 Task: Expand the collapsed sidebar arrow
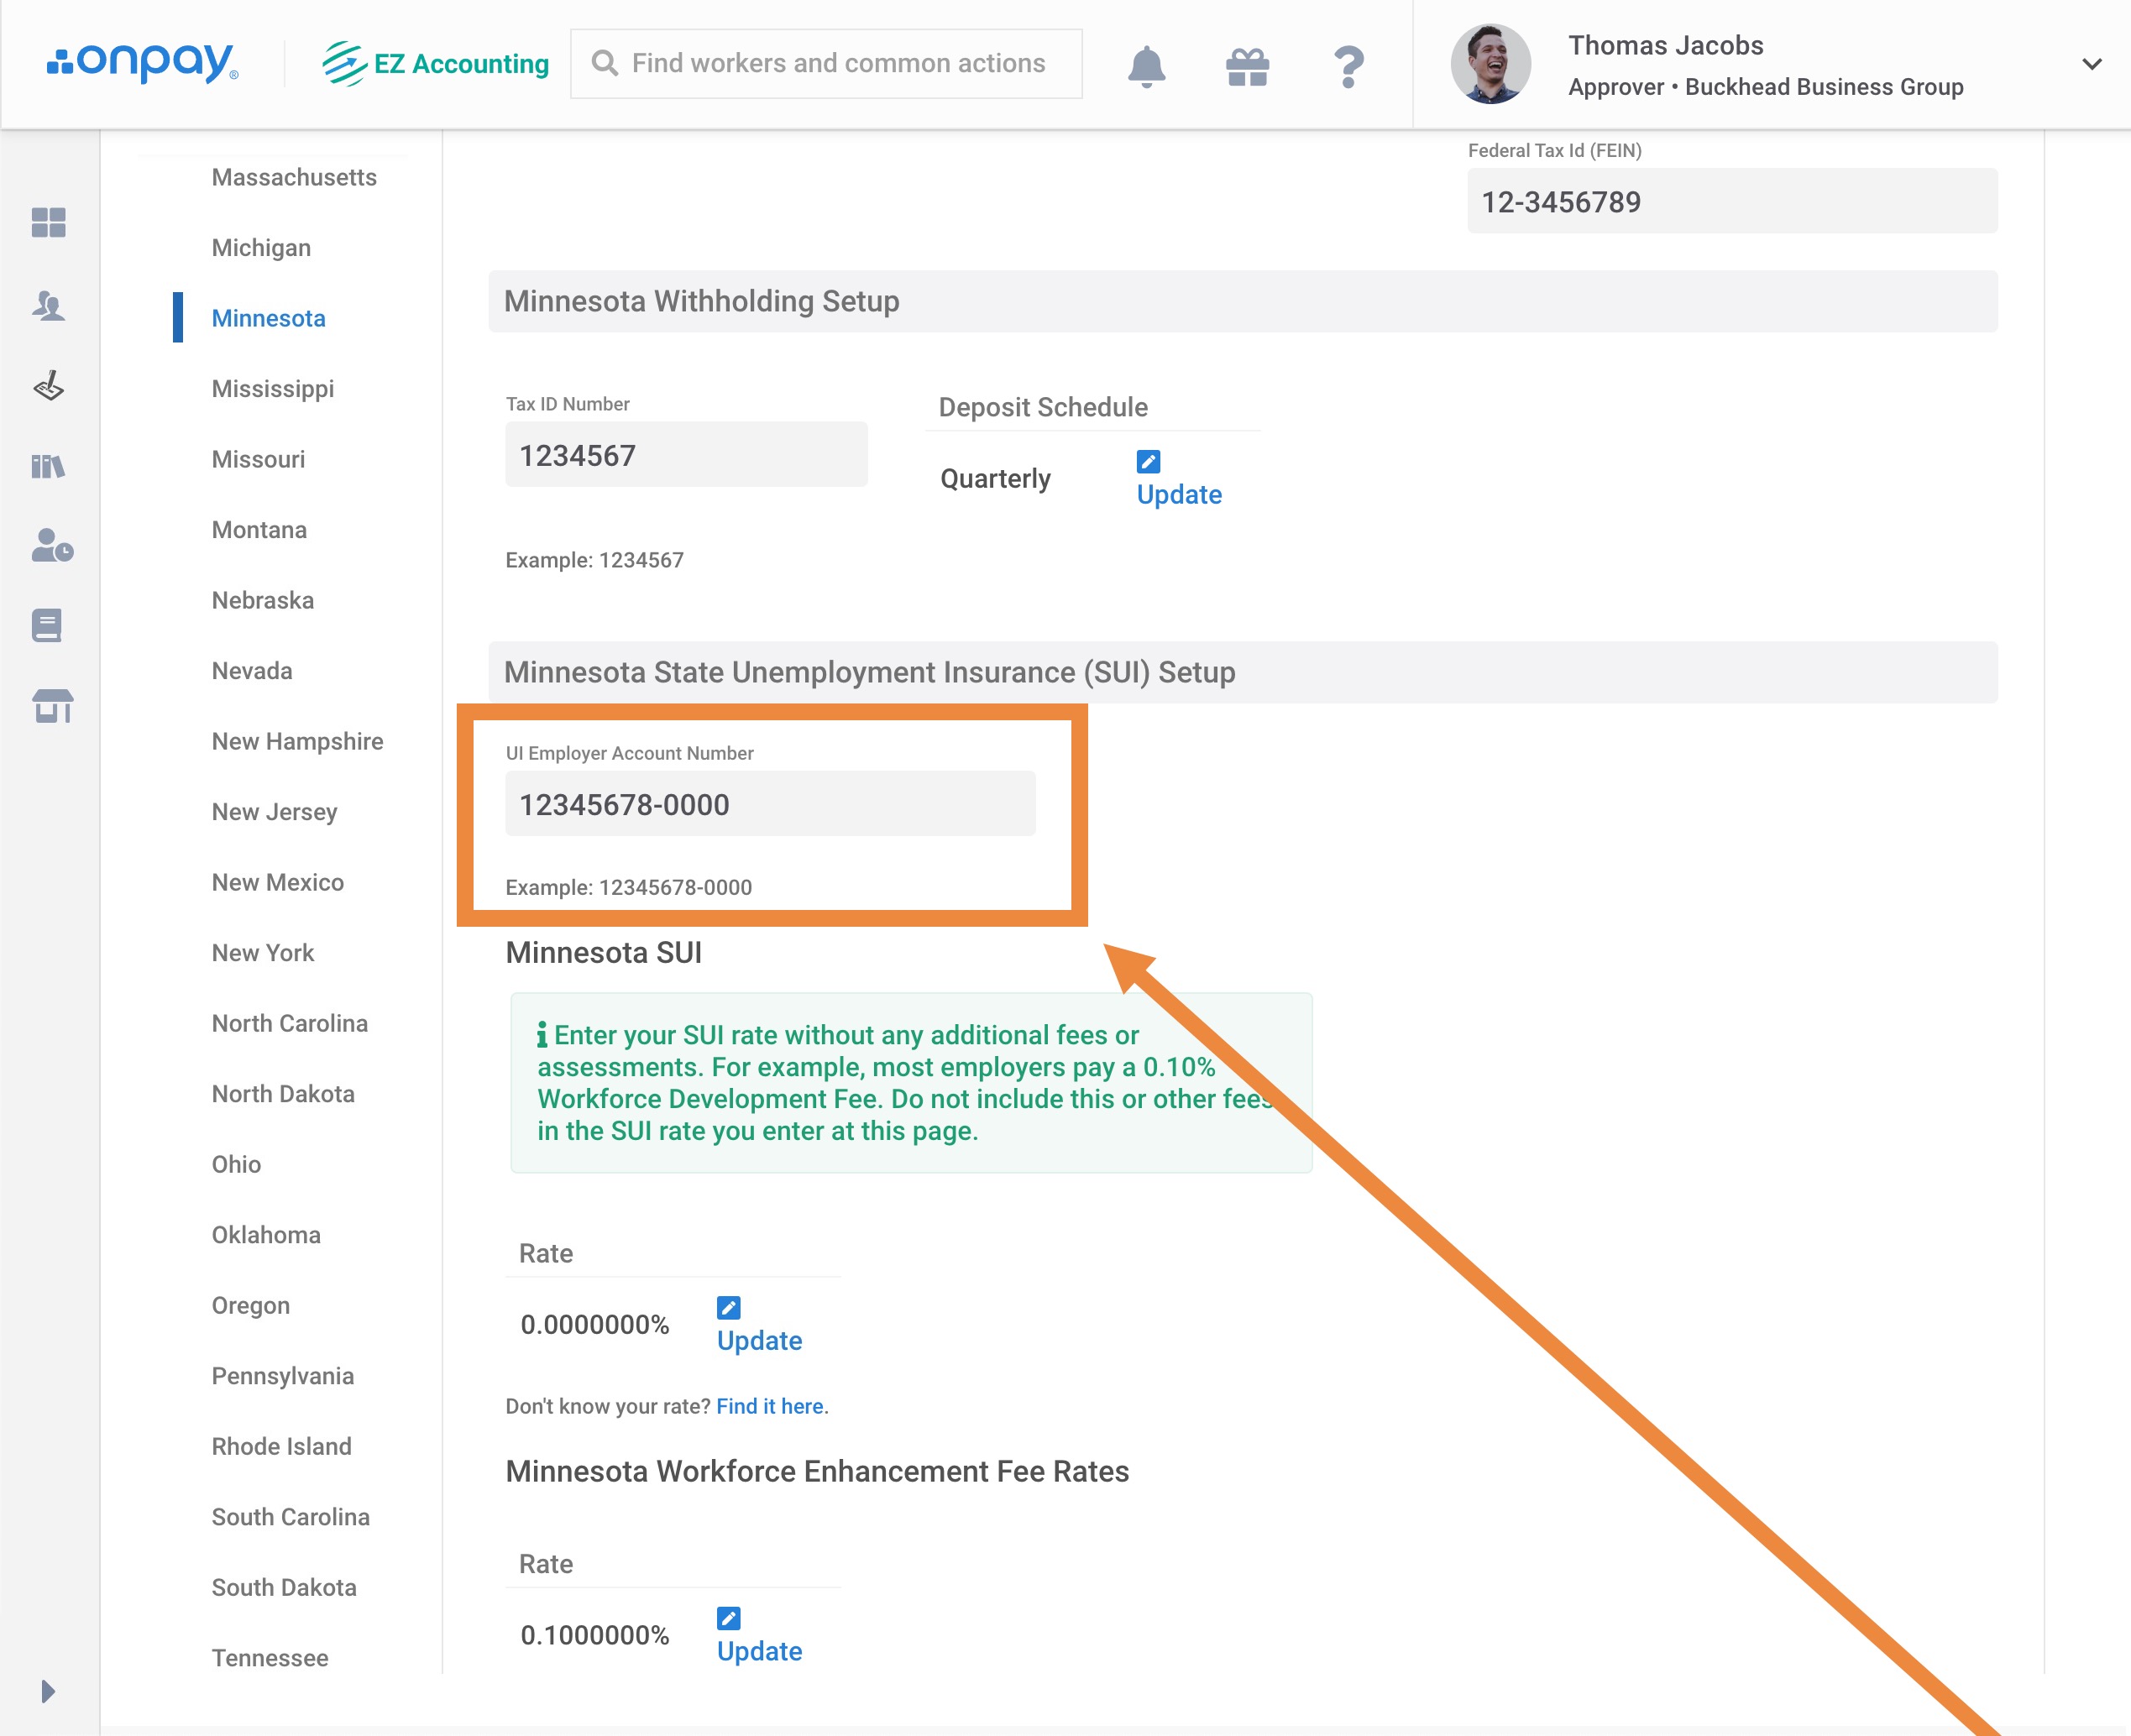point(47,1691)
